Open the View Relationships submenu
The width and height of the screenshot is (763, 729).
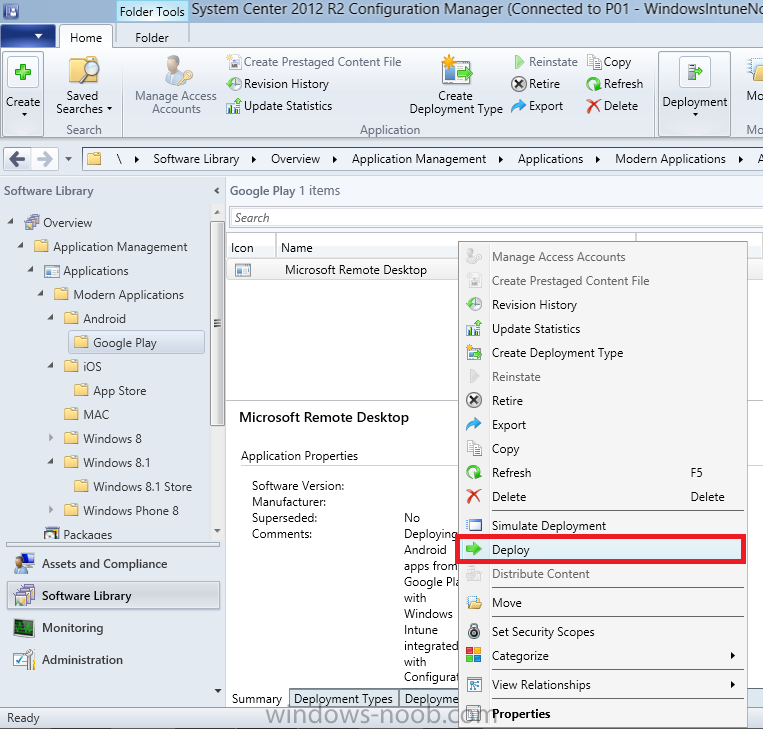point(601,685)
